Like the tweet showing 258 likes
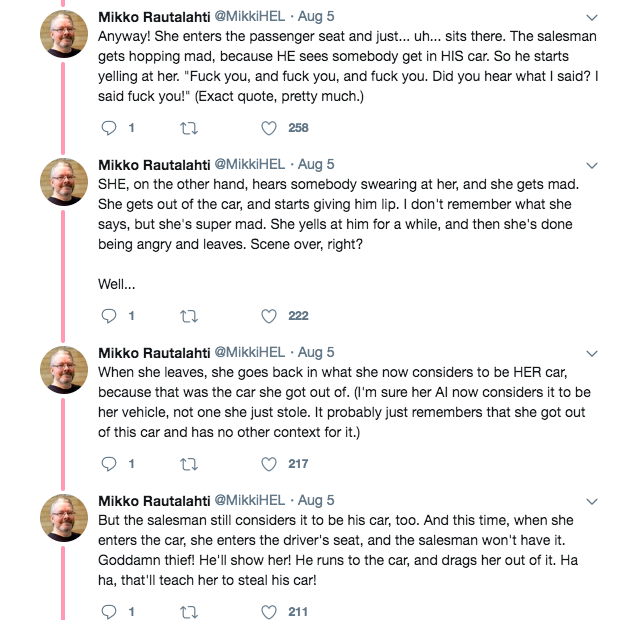Screen dimensions: 638x620 (x=268, y=128)
